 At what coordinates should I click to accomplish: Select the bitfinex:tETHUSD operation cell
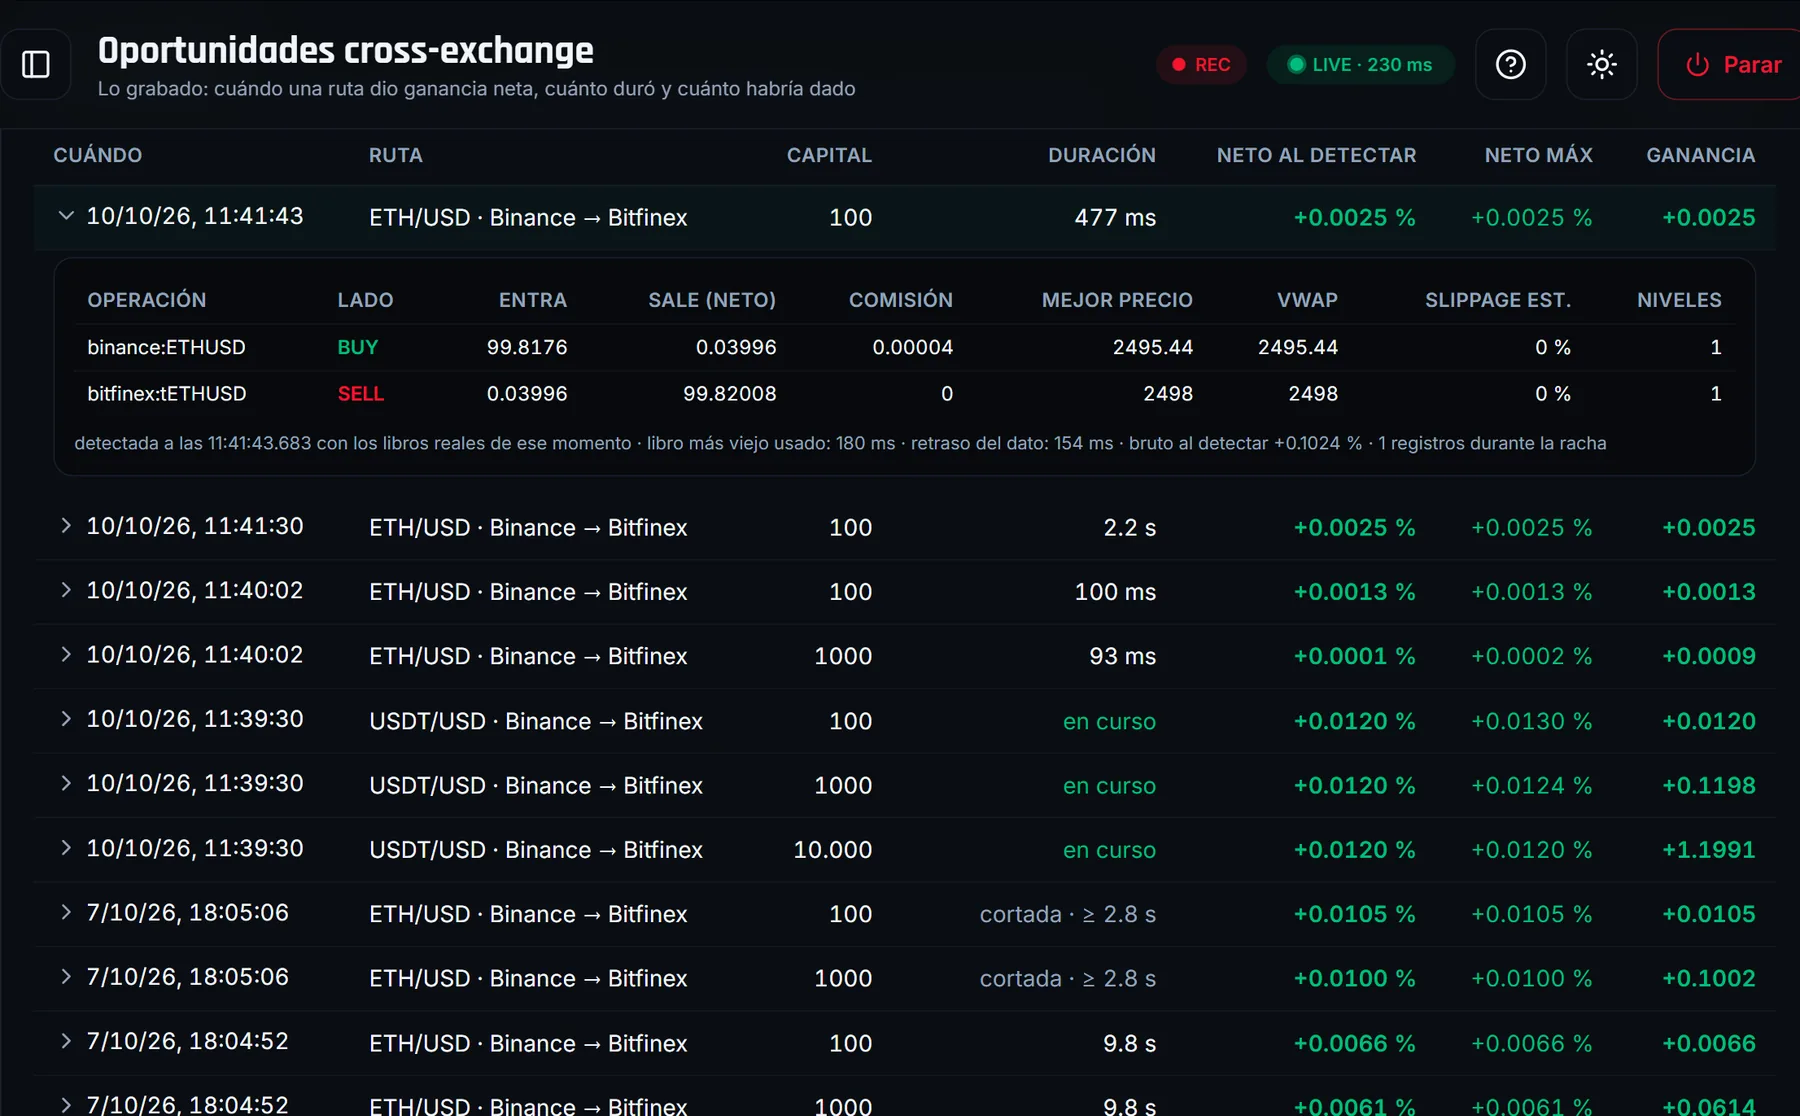pos(166,394)
